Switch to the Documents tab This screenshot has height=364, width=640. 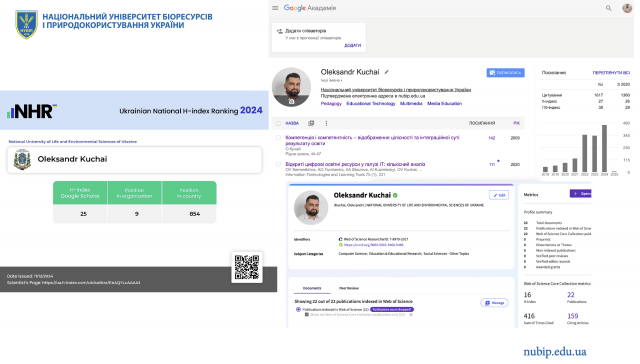(x=312, y=288)
